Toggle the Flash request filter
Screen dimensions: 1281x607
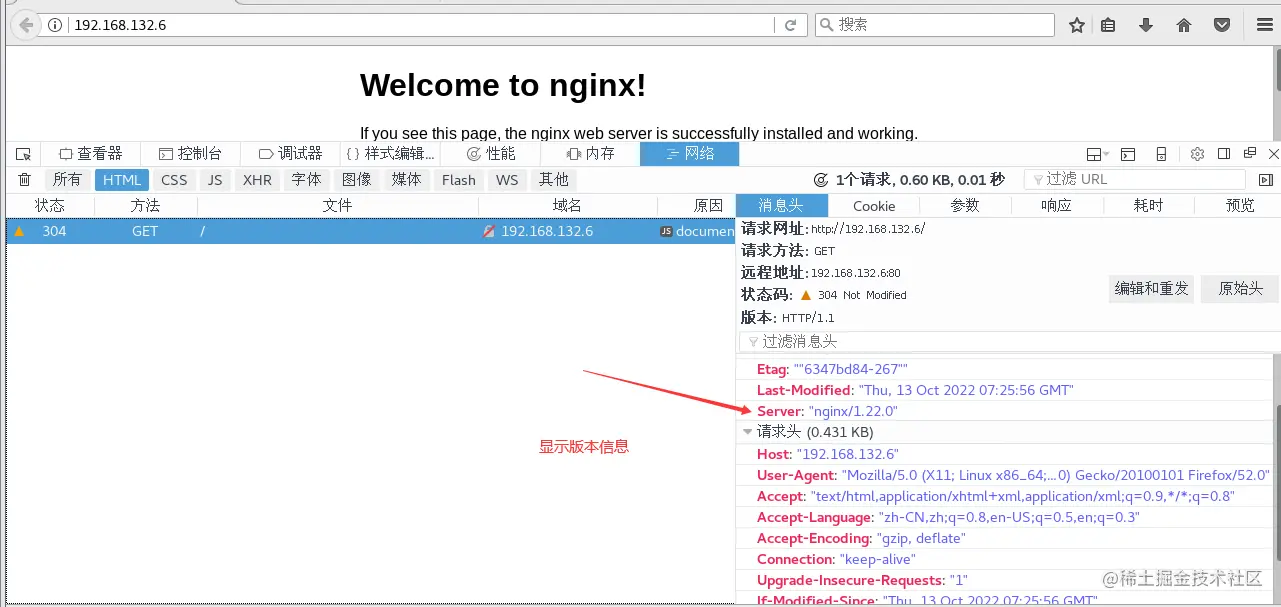pos(459,180)
